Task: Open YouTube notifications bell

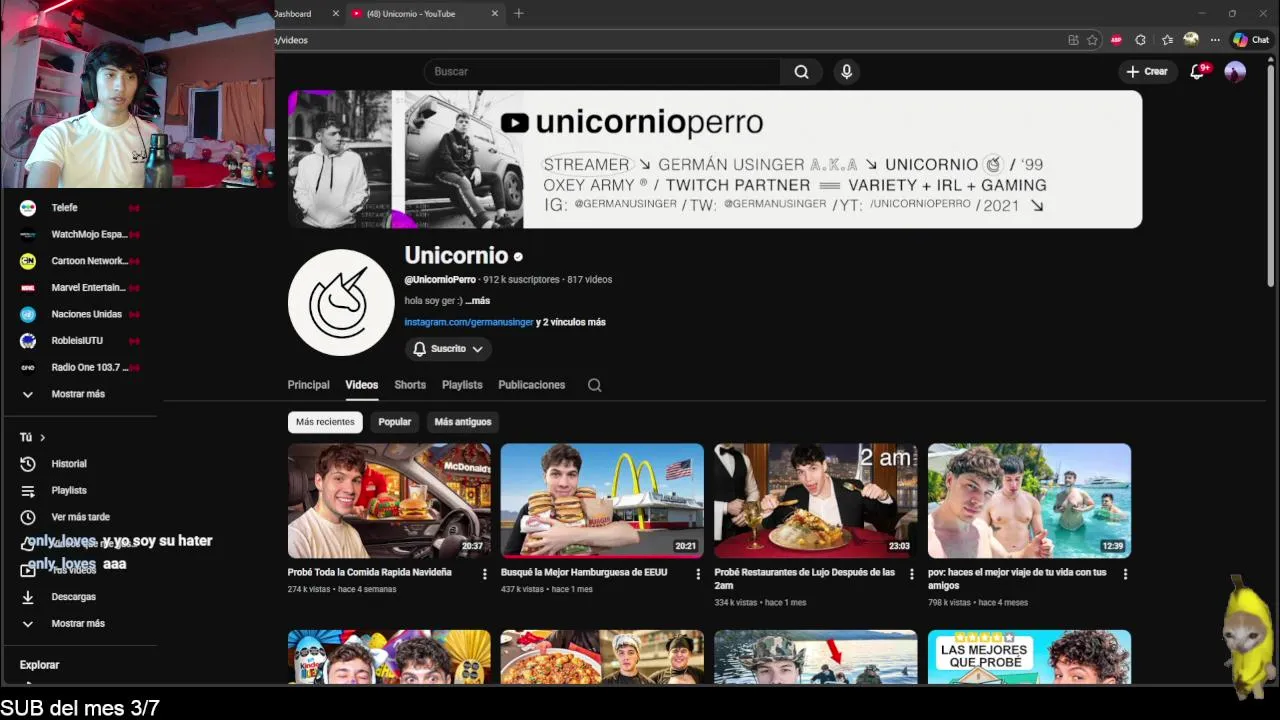Action: [1197, 72]
